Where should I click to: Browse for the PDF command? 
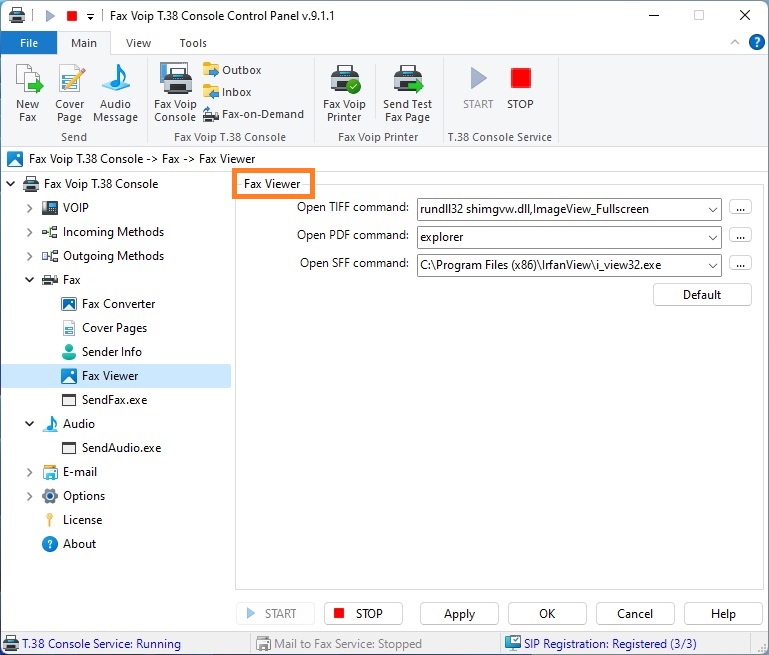740,236
